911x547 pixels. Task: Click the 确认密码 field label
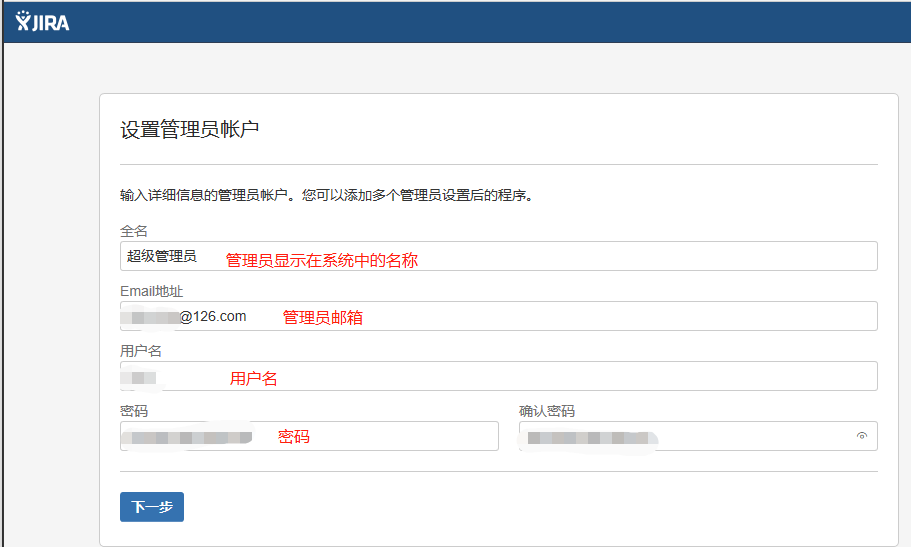tap(547, 411)
